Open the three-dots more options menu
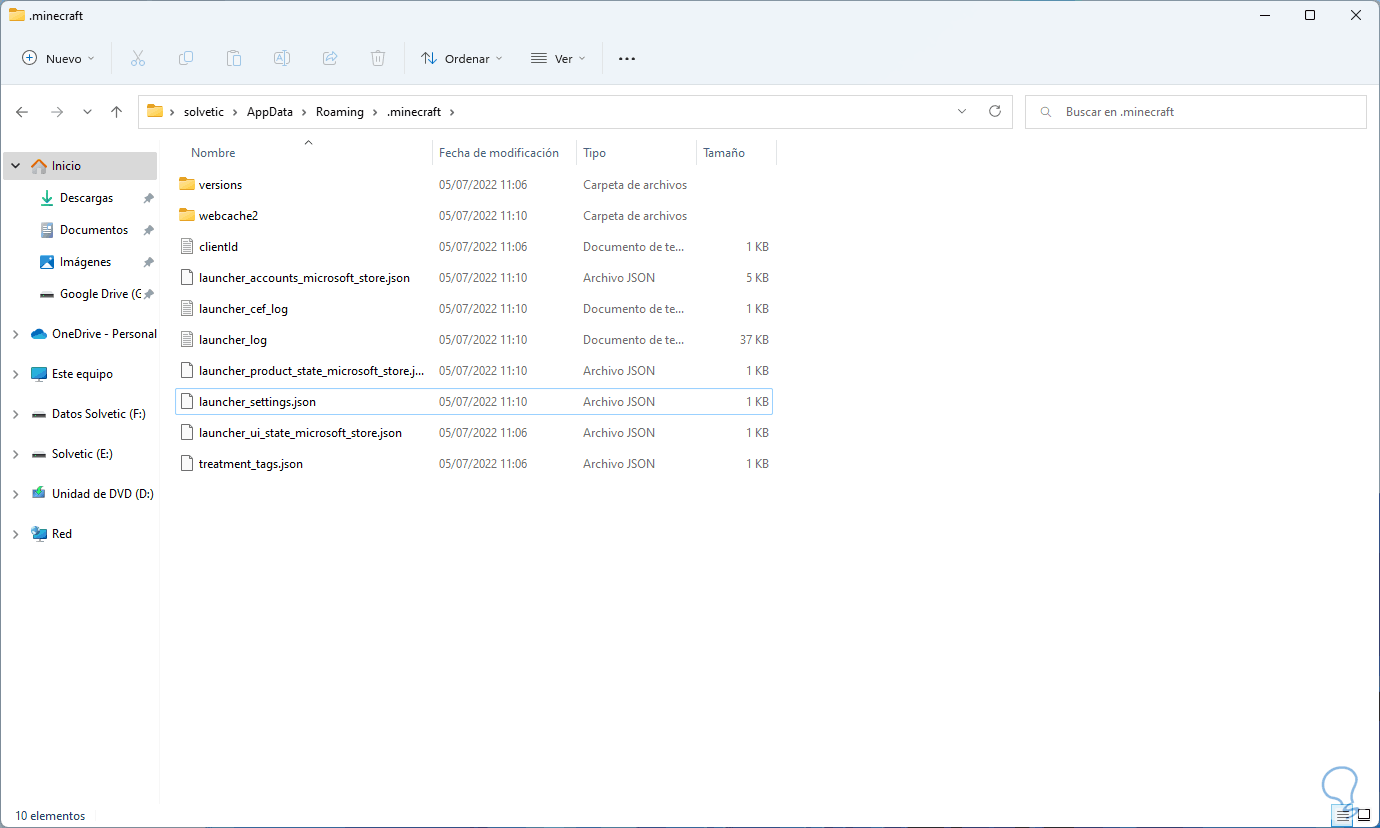Image resolution: width=1380 pixels, height=828 pixels. click(627, 59)
